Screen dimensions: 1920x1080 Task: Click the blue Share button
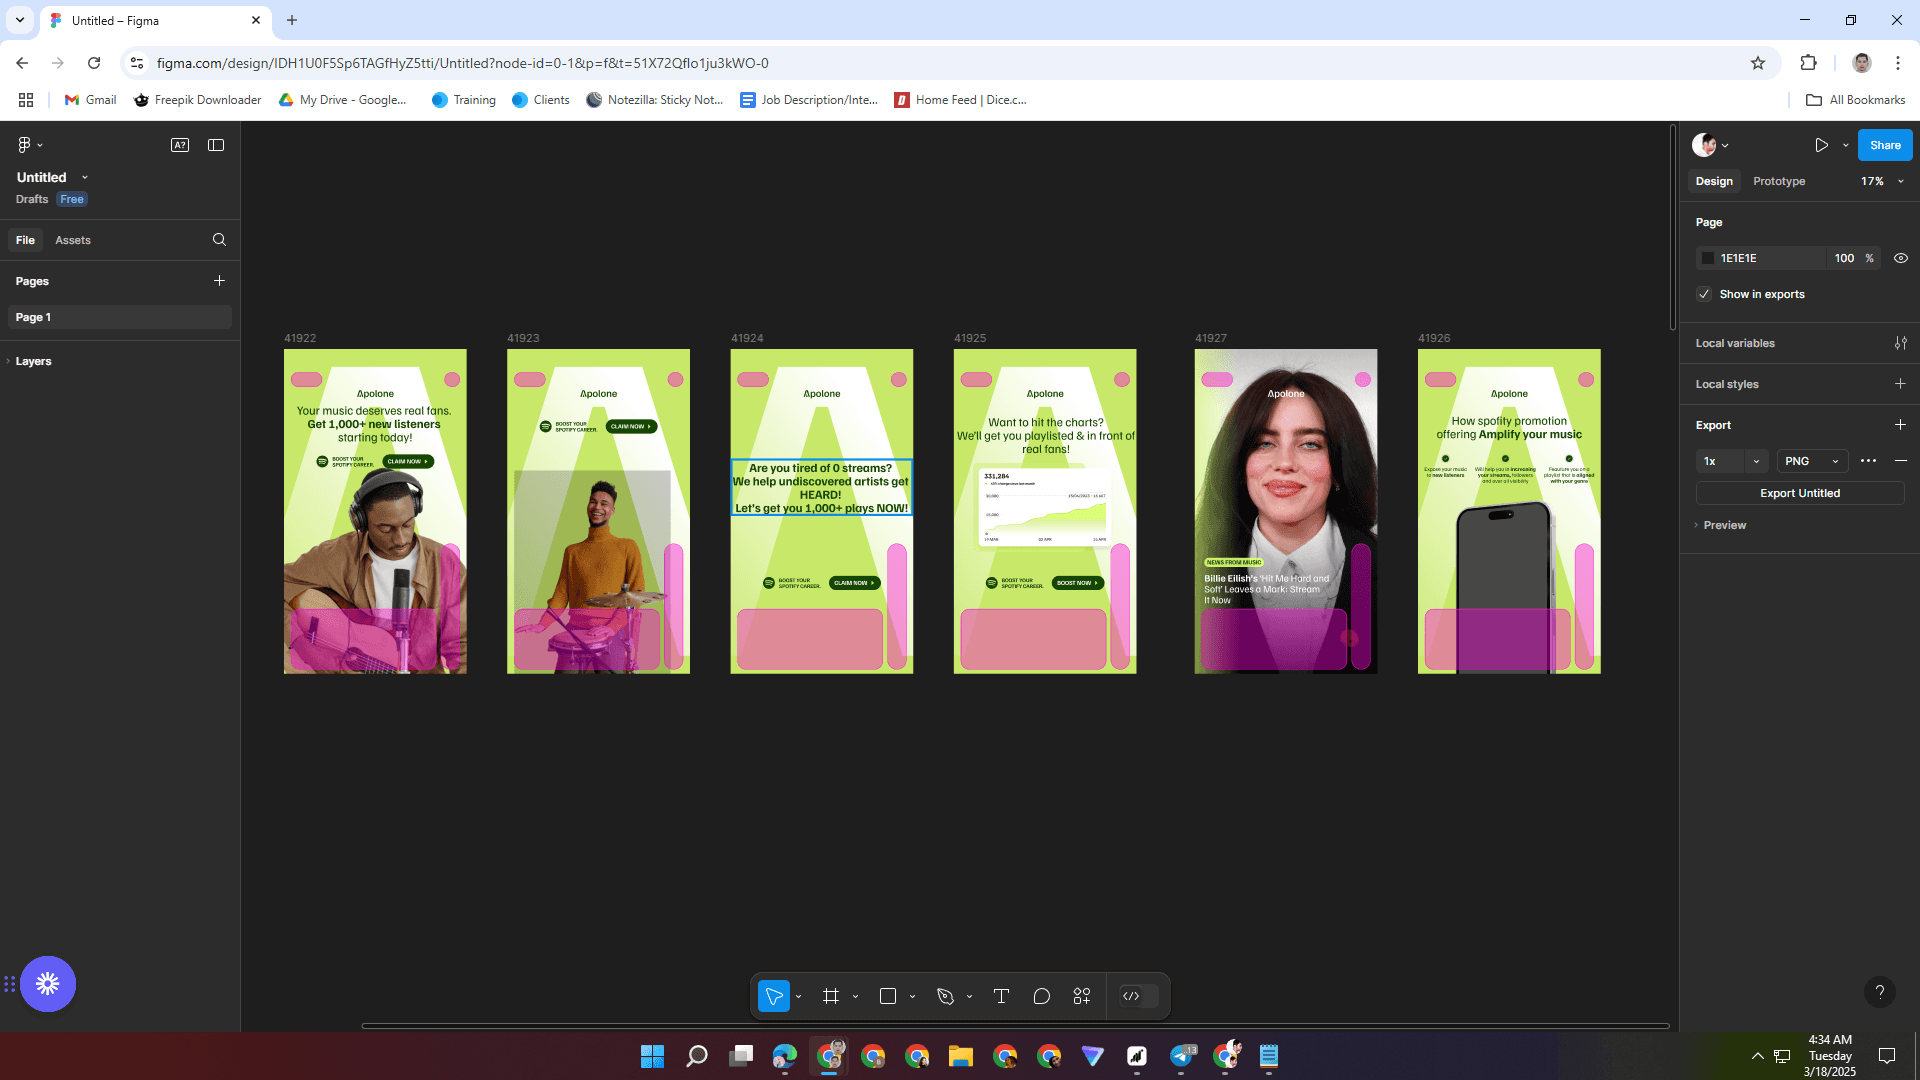(x=1884, y=145)
